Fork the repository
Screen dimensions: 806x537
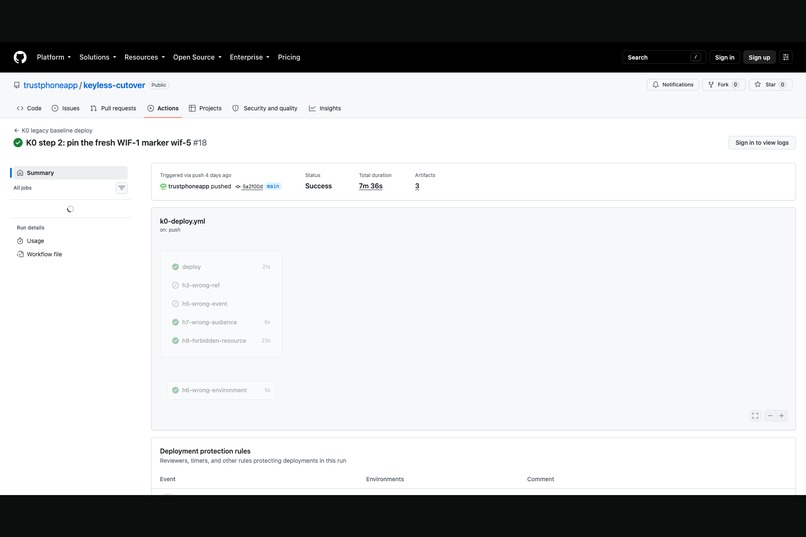[x=723, y=85]
